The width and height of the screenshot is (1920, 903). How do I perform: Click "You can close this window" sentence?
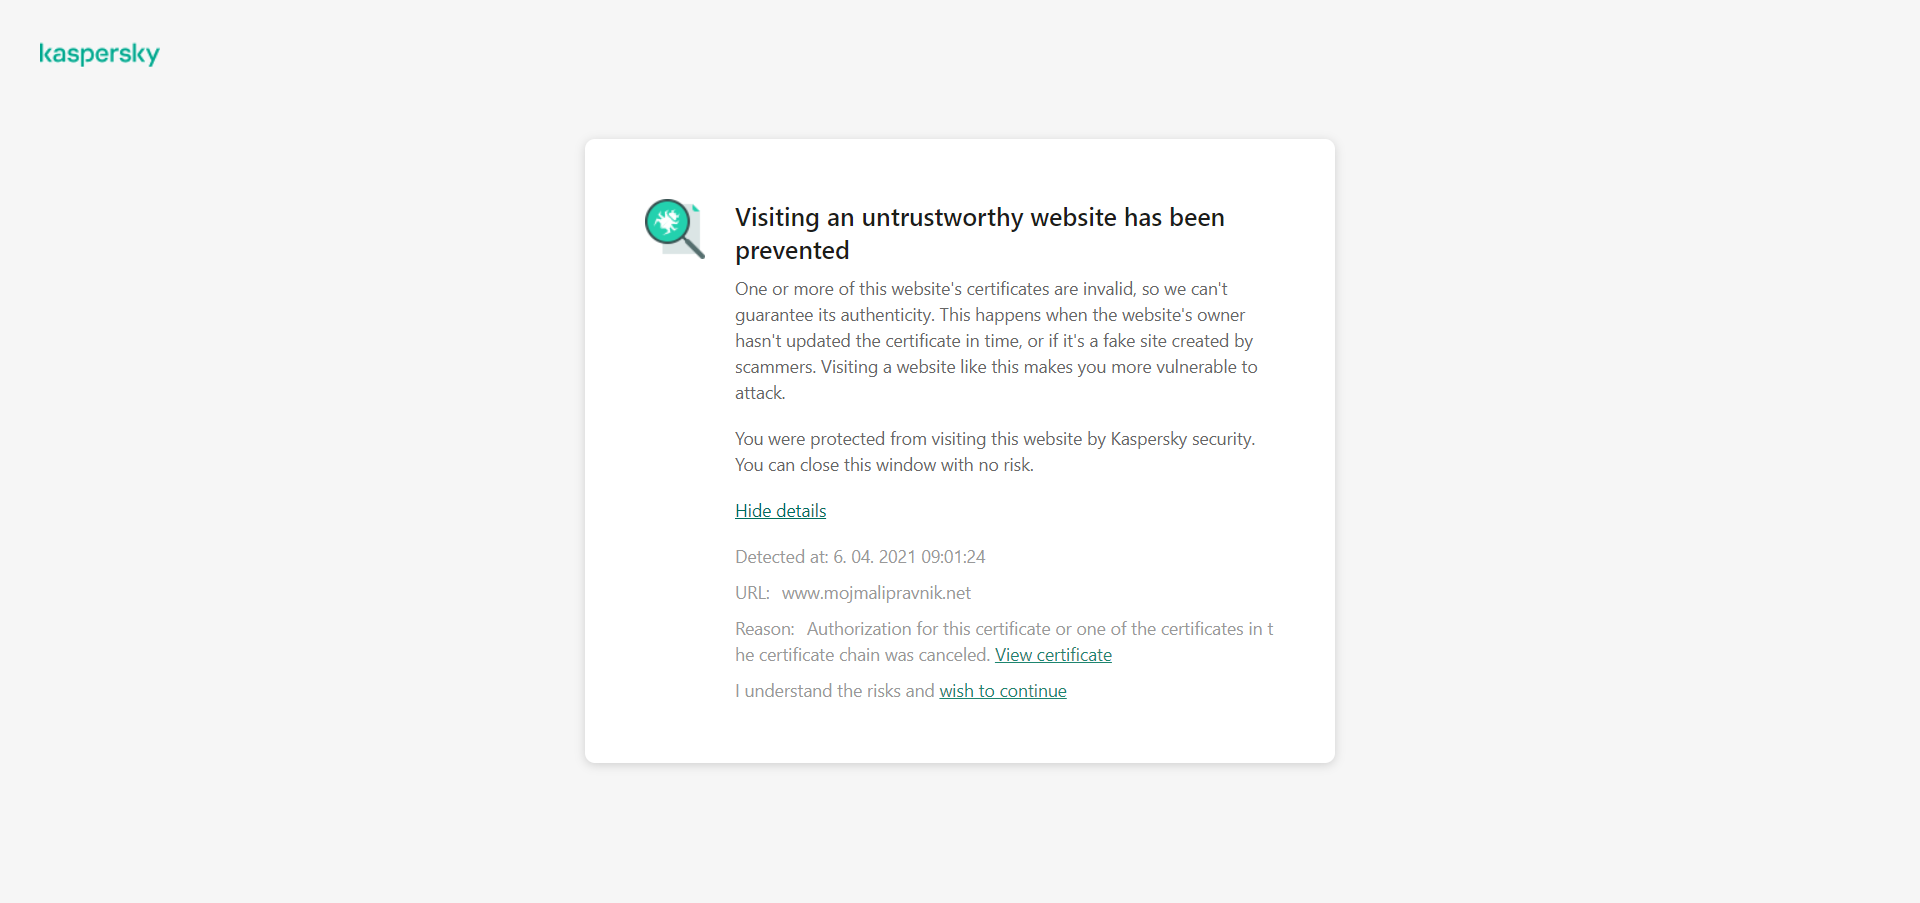coord(884,465)
